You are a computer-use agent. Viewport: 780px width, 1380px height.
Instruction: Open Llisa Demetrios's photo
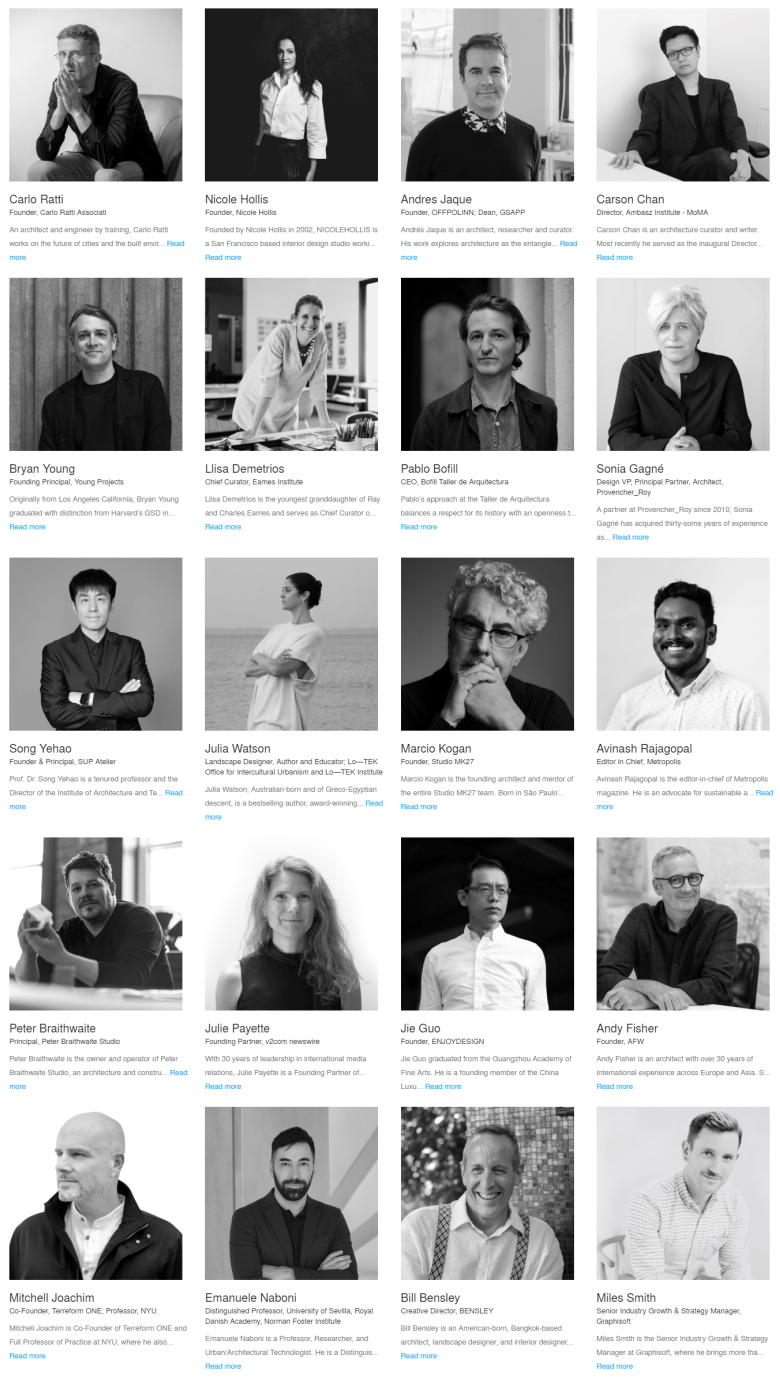pos(291,365)
